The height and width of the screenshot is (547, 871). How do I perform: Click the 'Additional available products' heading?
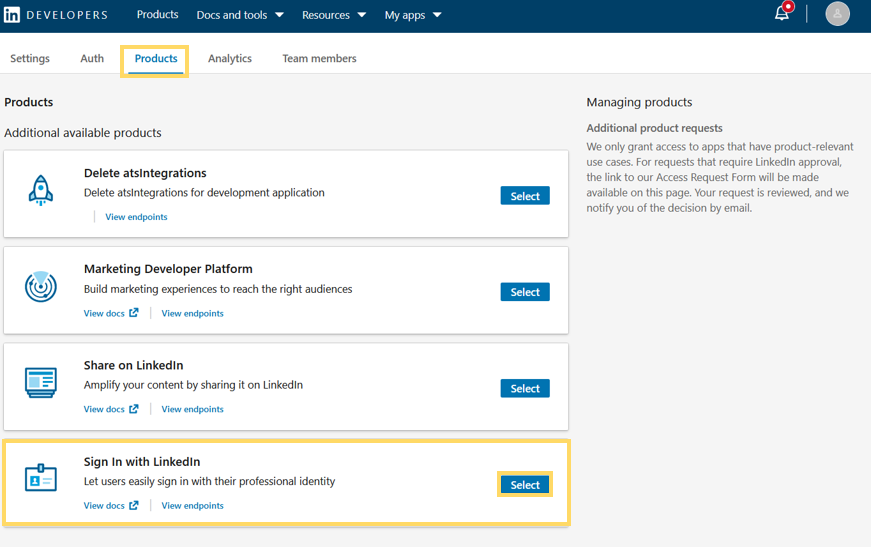point(83,133)
